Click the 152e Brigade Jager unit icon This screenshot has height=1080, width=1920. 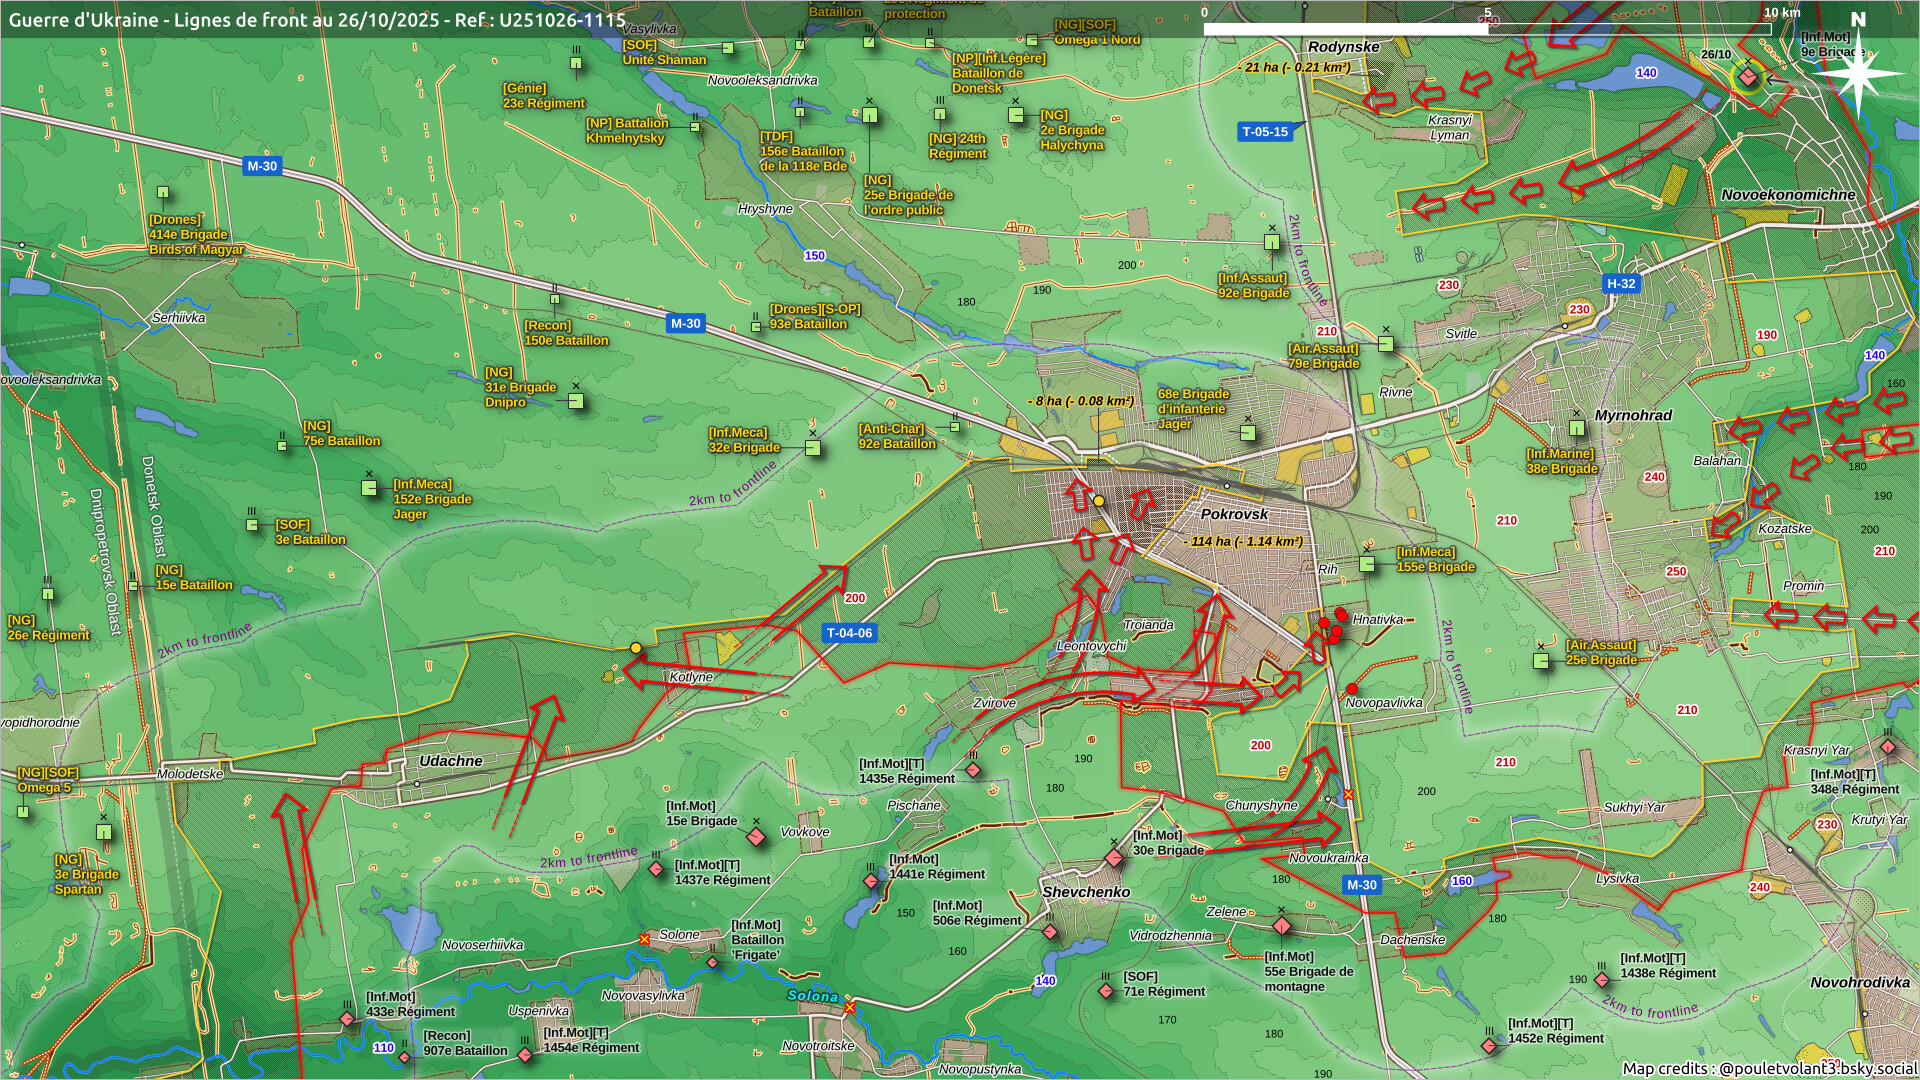[x=369, y=488]
